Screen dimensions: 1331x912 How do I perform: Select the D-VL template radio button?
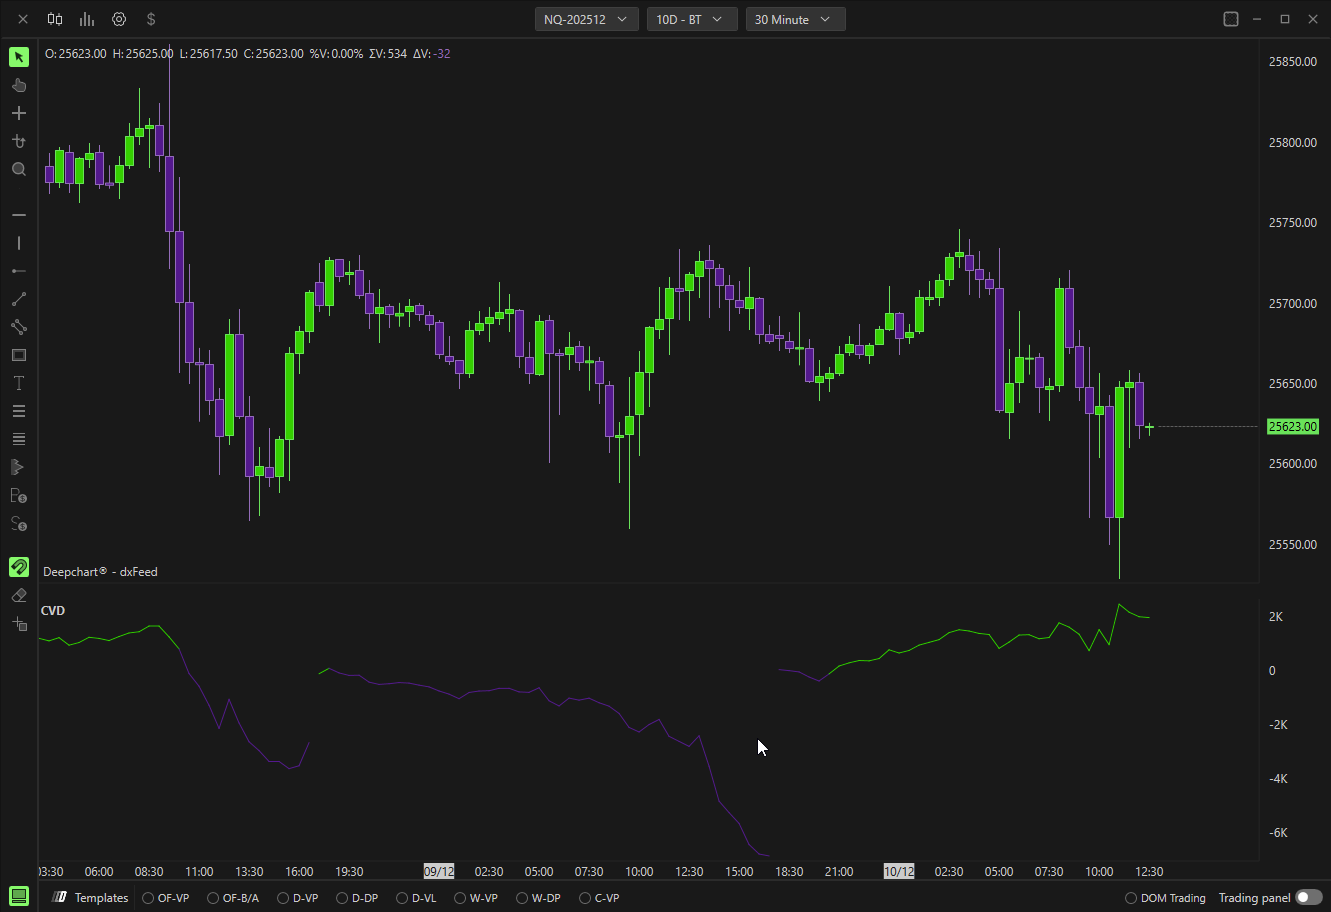click(x=402, y=898)
